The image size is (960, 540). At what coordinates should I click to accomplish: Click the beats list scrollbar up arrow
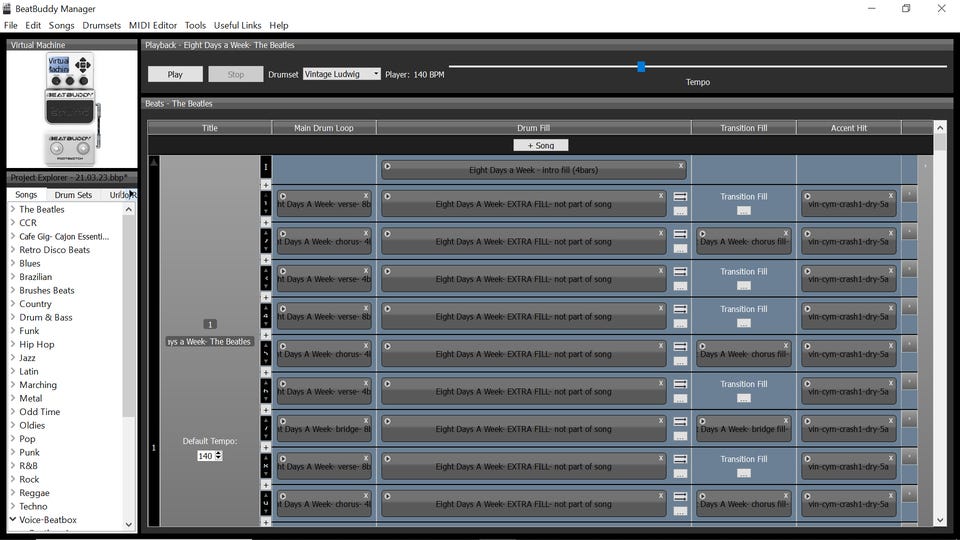click(x=940, y=127)
